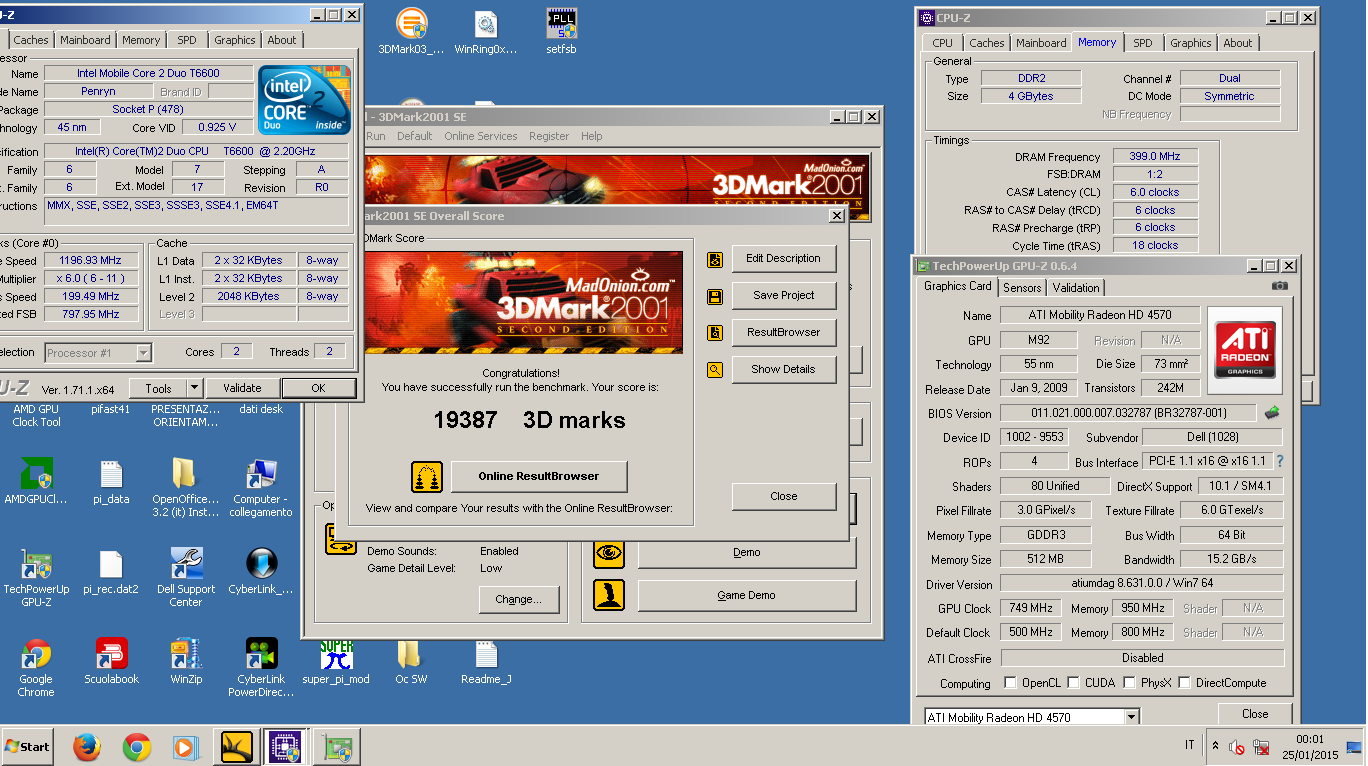The height and width of the screenshot is (766, 1368).
Task: Open the Oc SW folder icon
Action: (411, 661)
